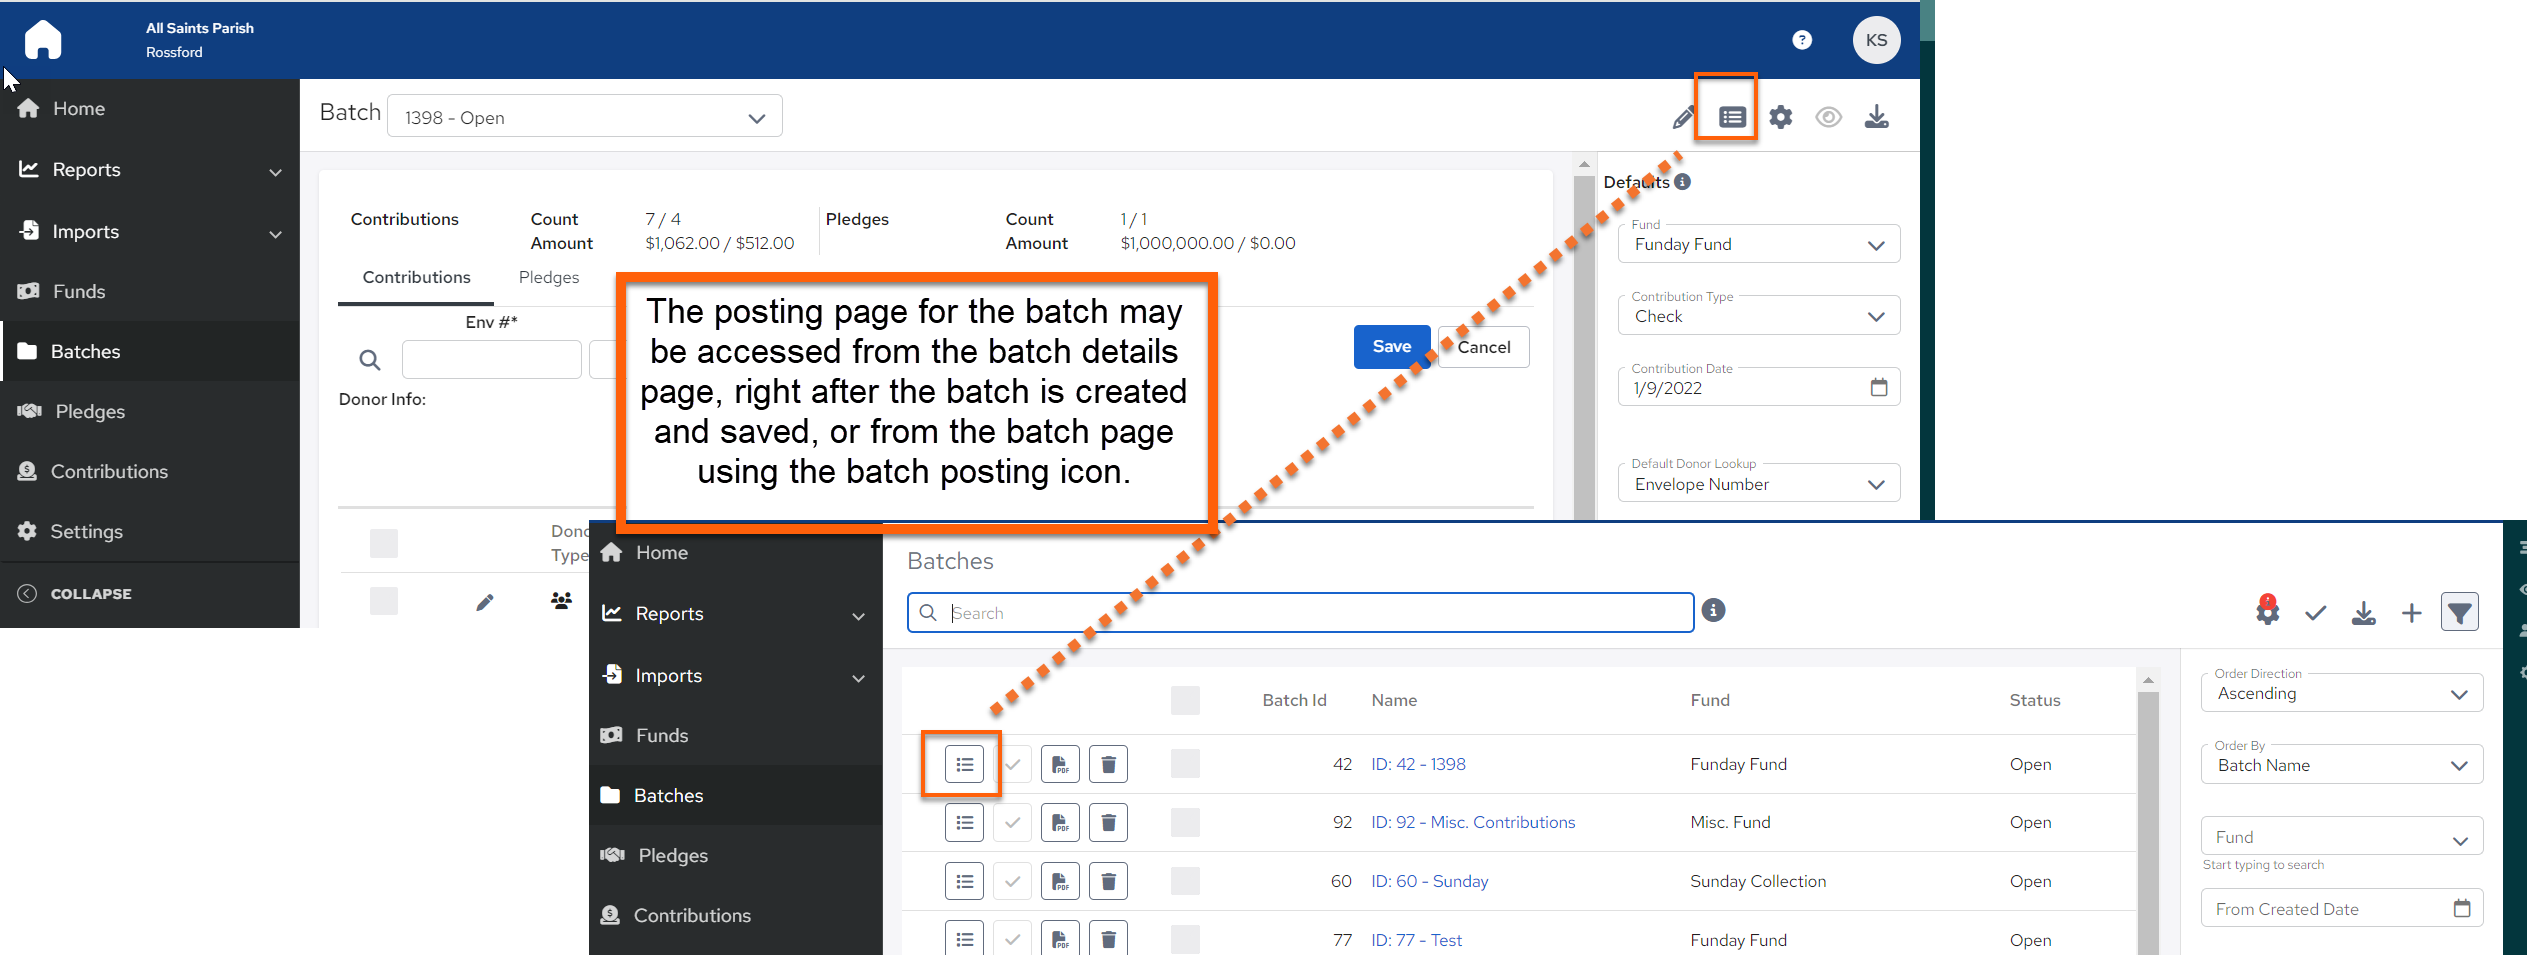The width and height of the screenshot is (2527, 955).
Task: Select the Contributions tab
Action: coord(416,278)
